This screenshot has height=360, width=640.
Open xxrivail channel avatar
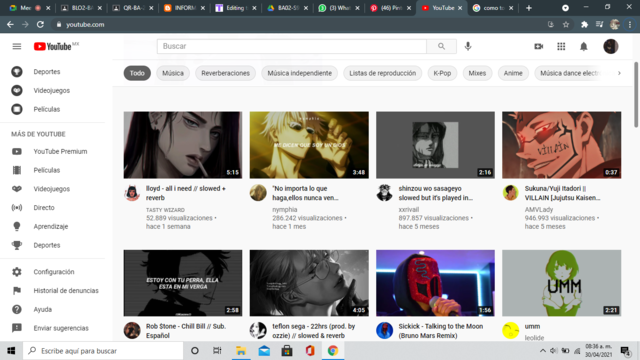(x=384, y=193)
